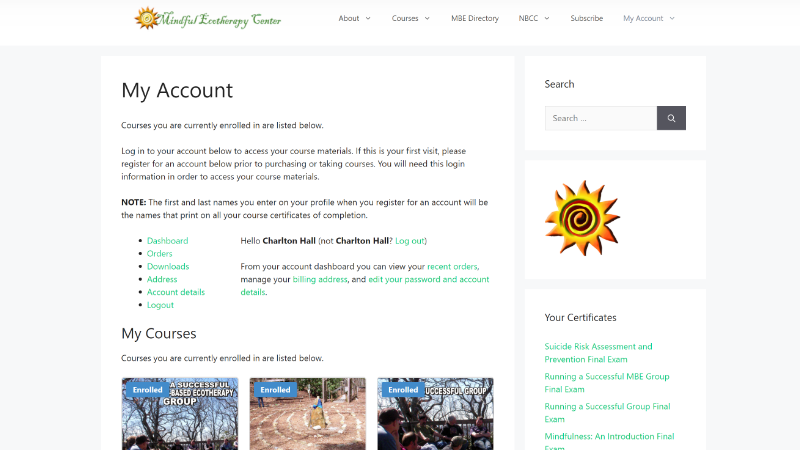Open Account details link
800x450 pixels.
click(x=176, y=292)
